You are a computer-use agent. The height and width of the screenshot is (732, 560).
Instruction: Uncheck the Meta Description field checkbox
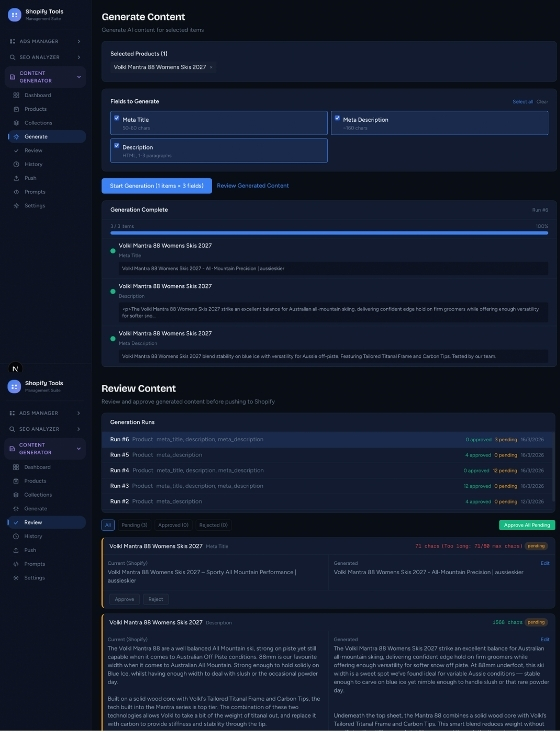click(x=337, y=118)
